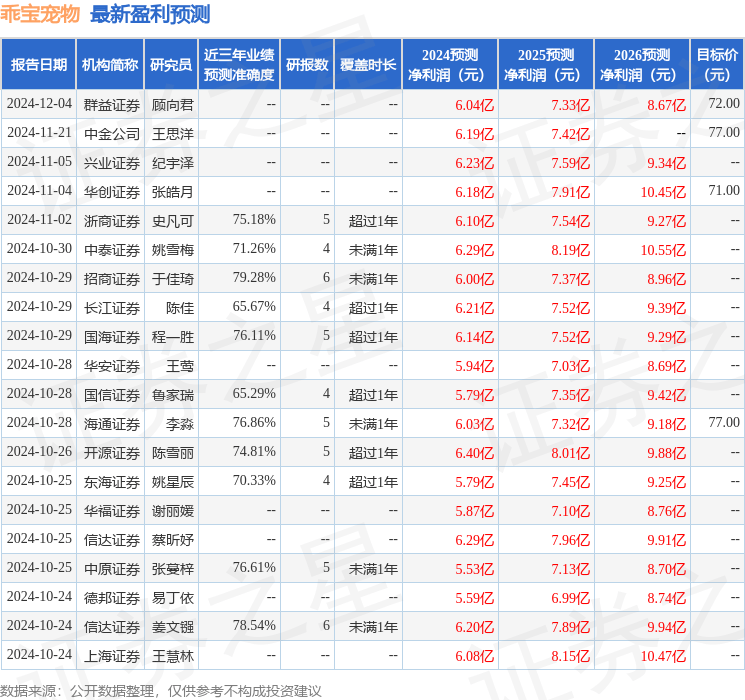
Task: Click analyst name 鲁家瑞
Action: (x=173, y=394)
